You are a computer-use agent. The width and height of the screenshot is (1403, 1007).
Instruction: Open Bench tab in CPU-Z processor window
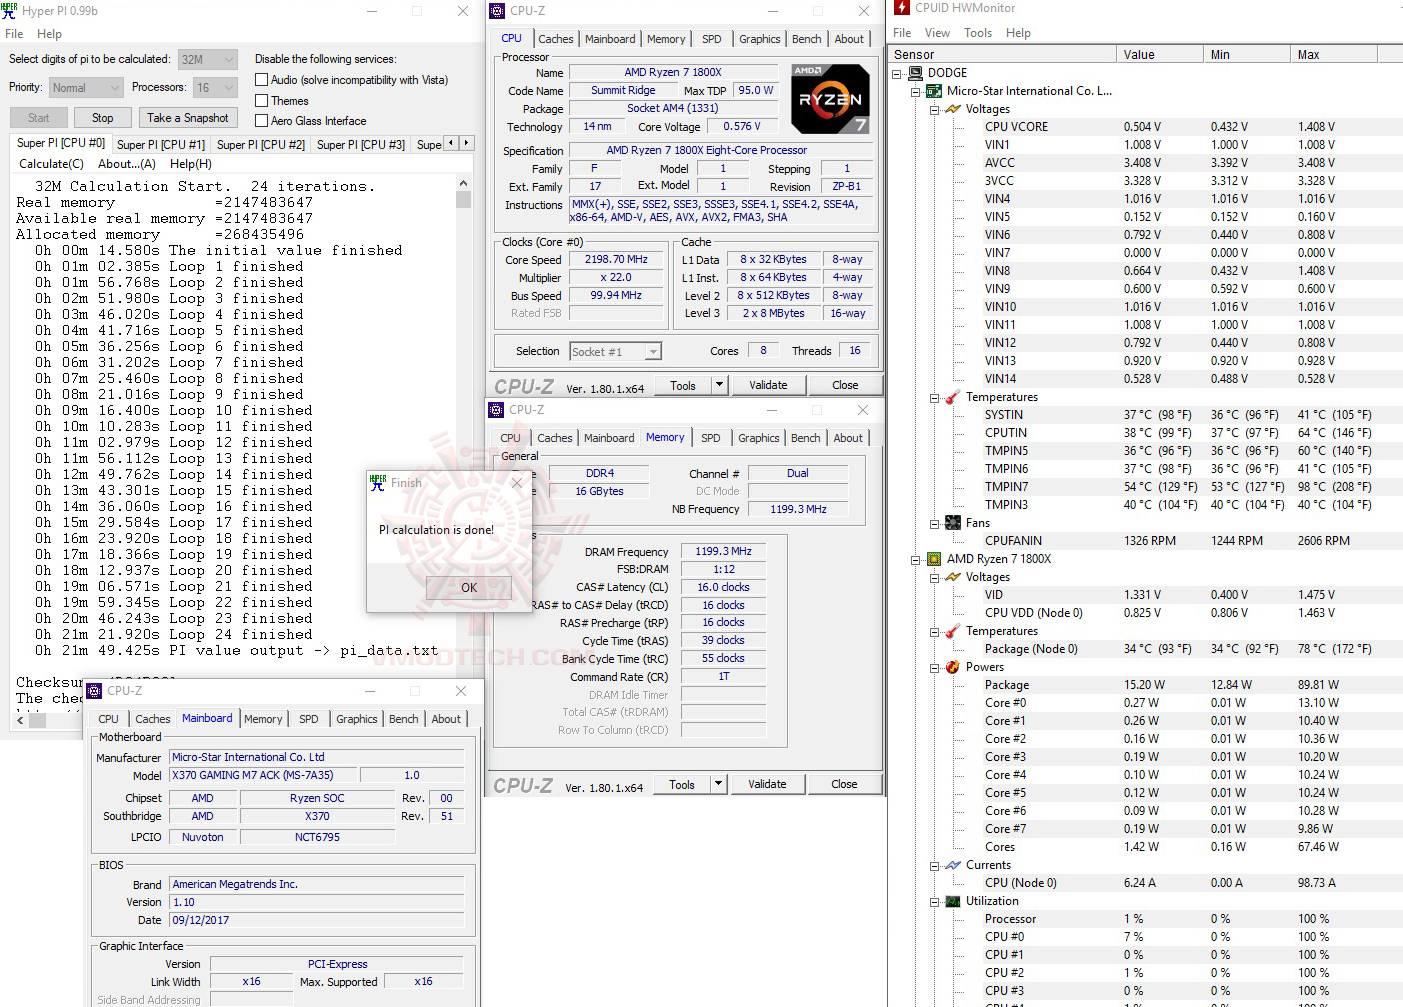point(807,39)
